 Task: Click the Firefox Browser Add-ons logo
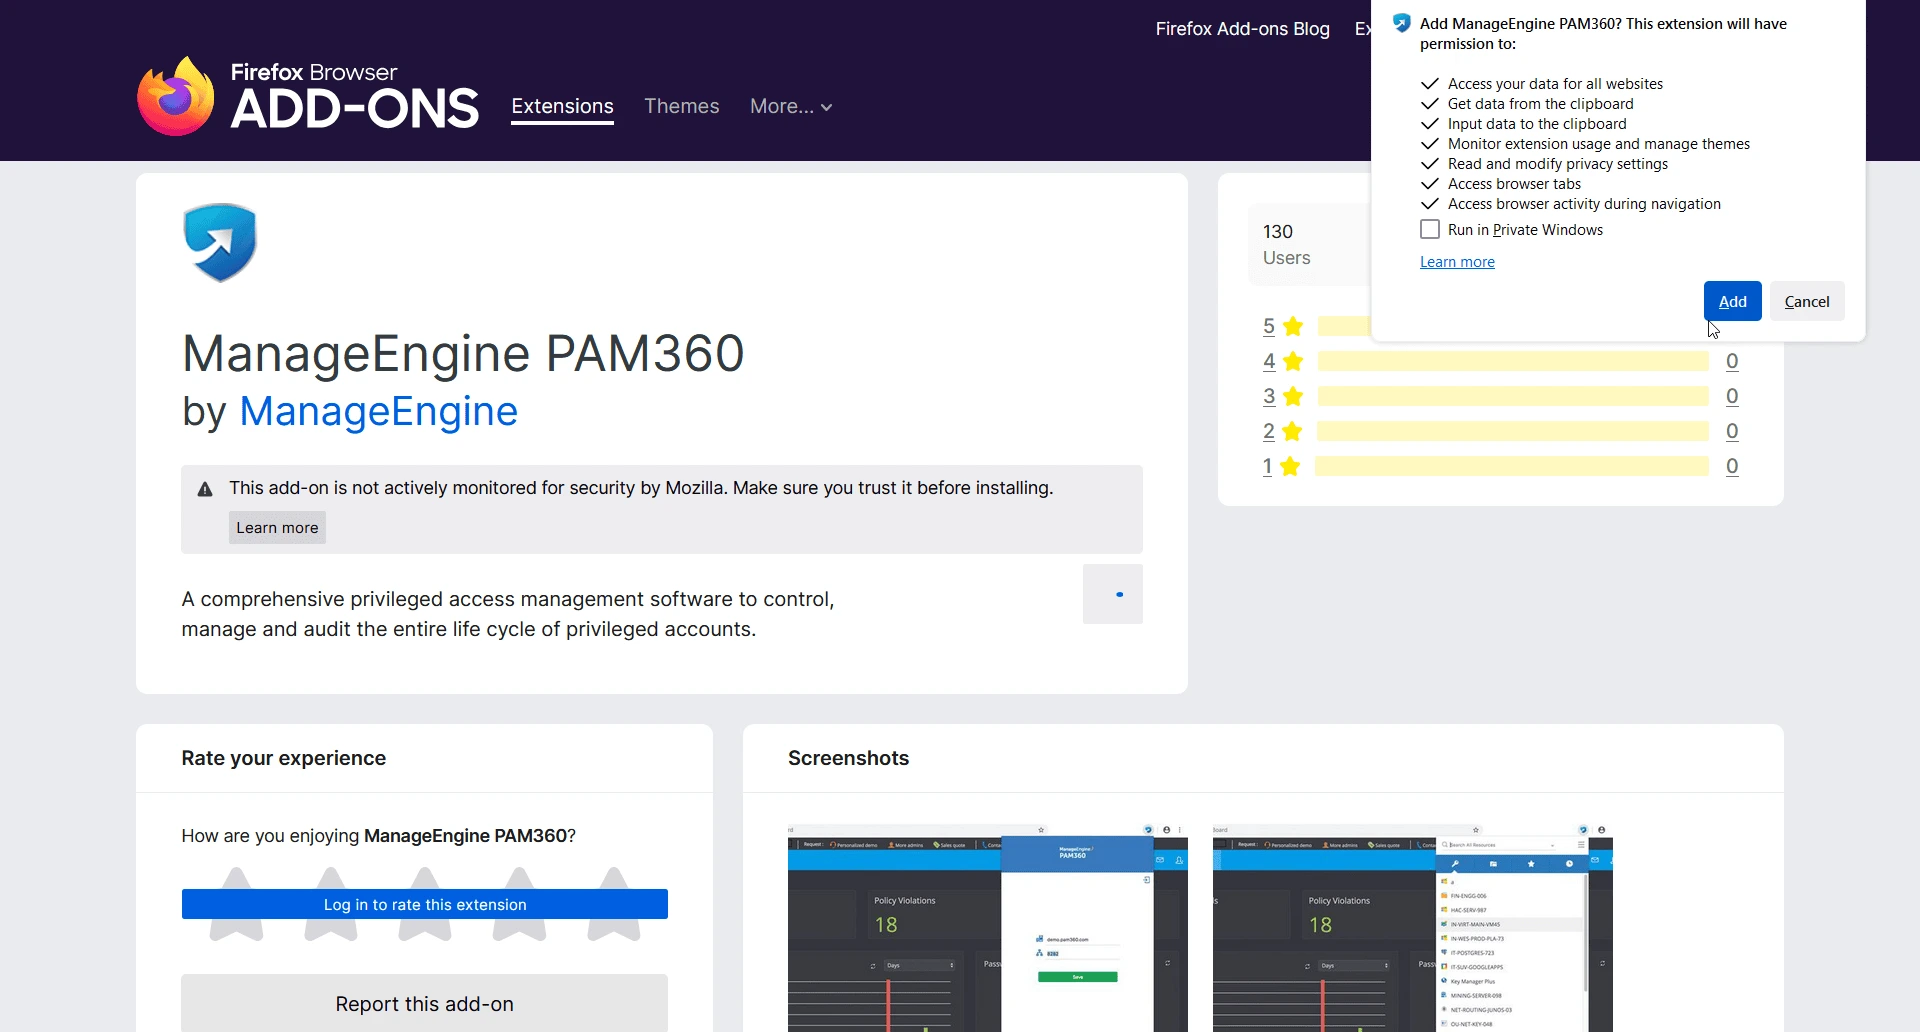308,96
